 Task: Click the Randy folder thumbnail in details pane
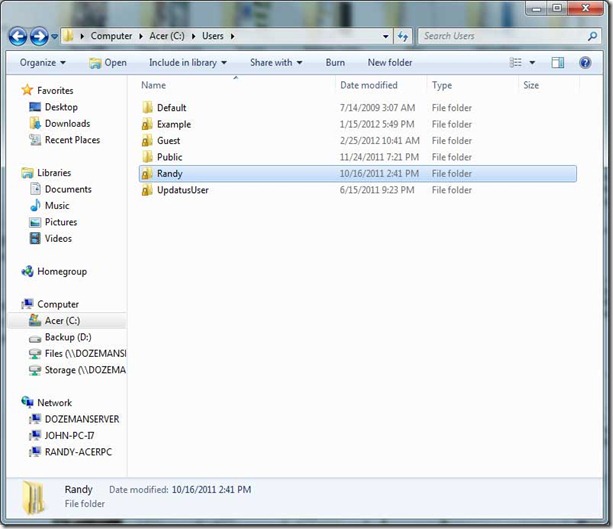pos(34,497)
